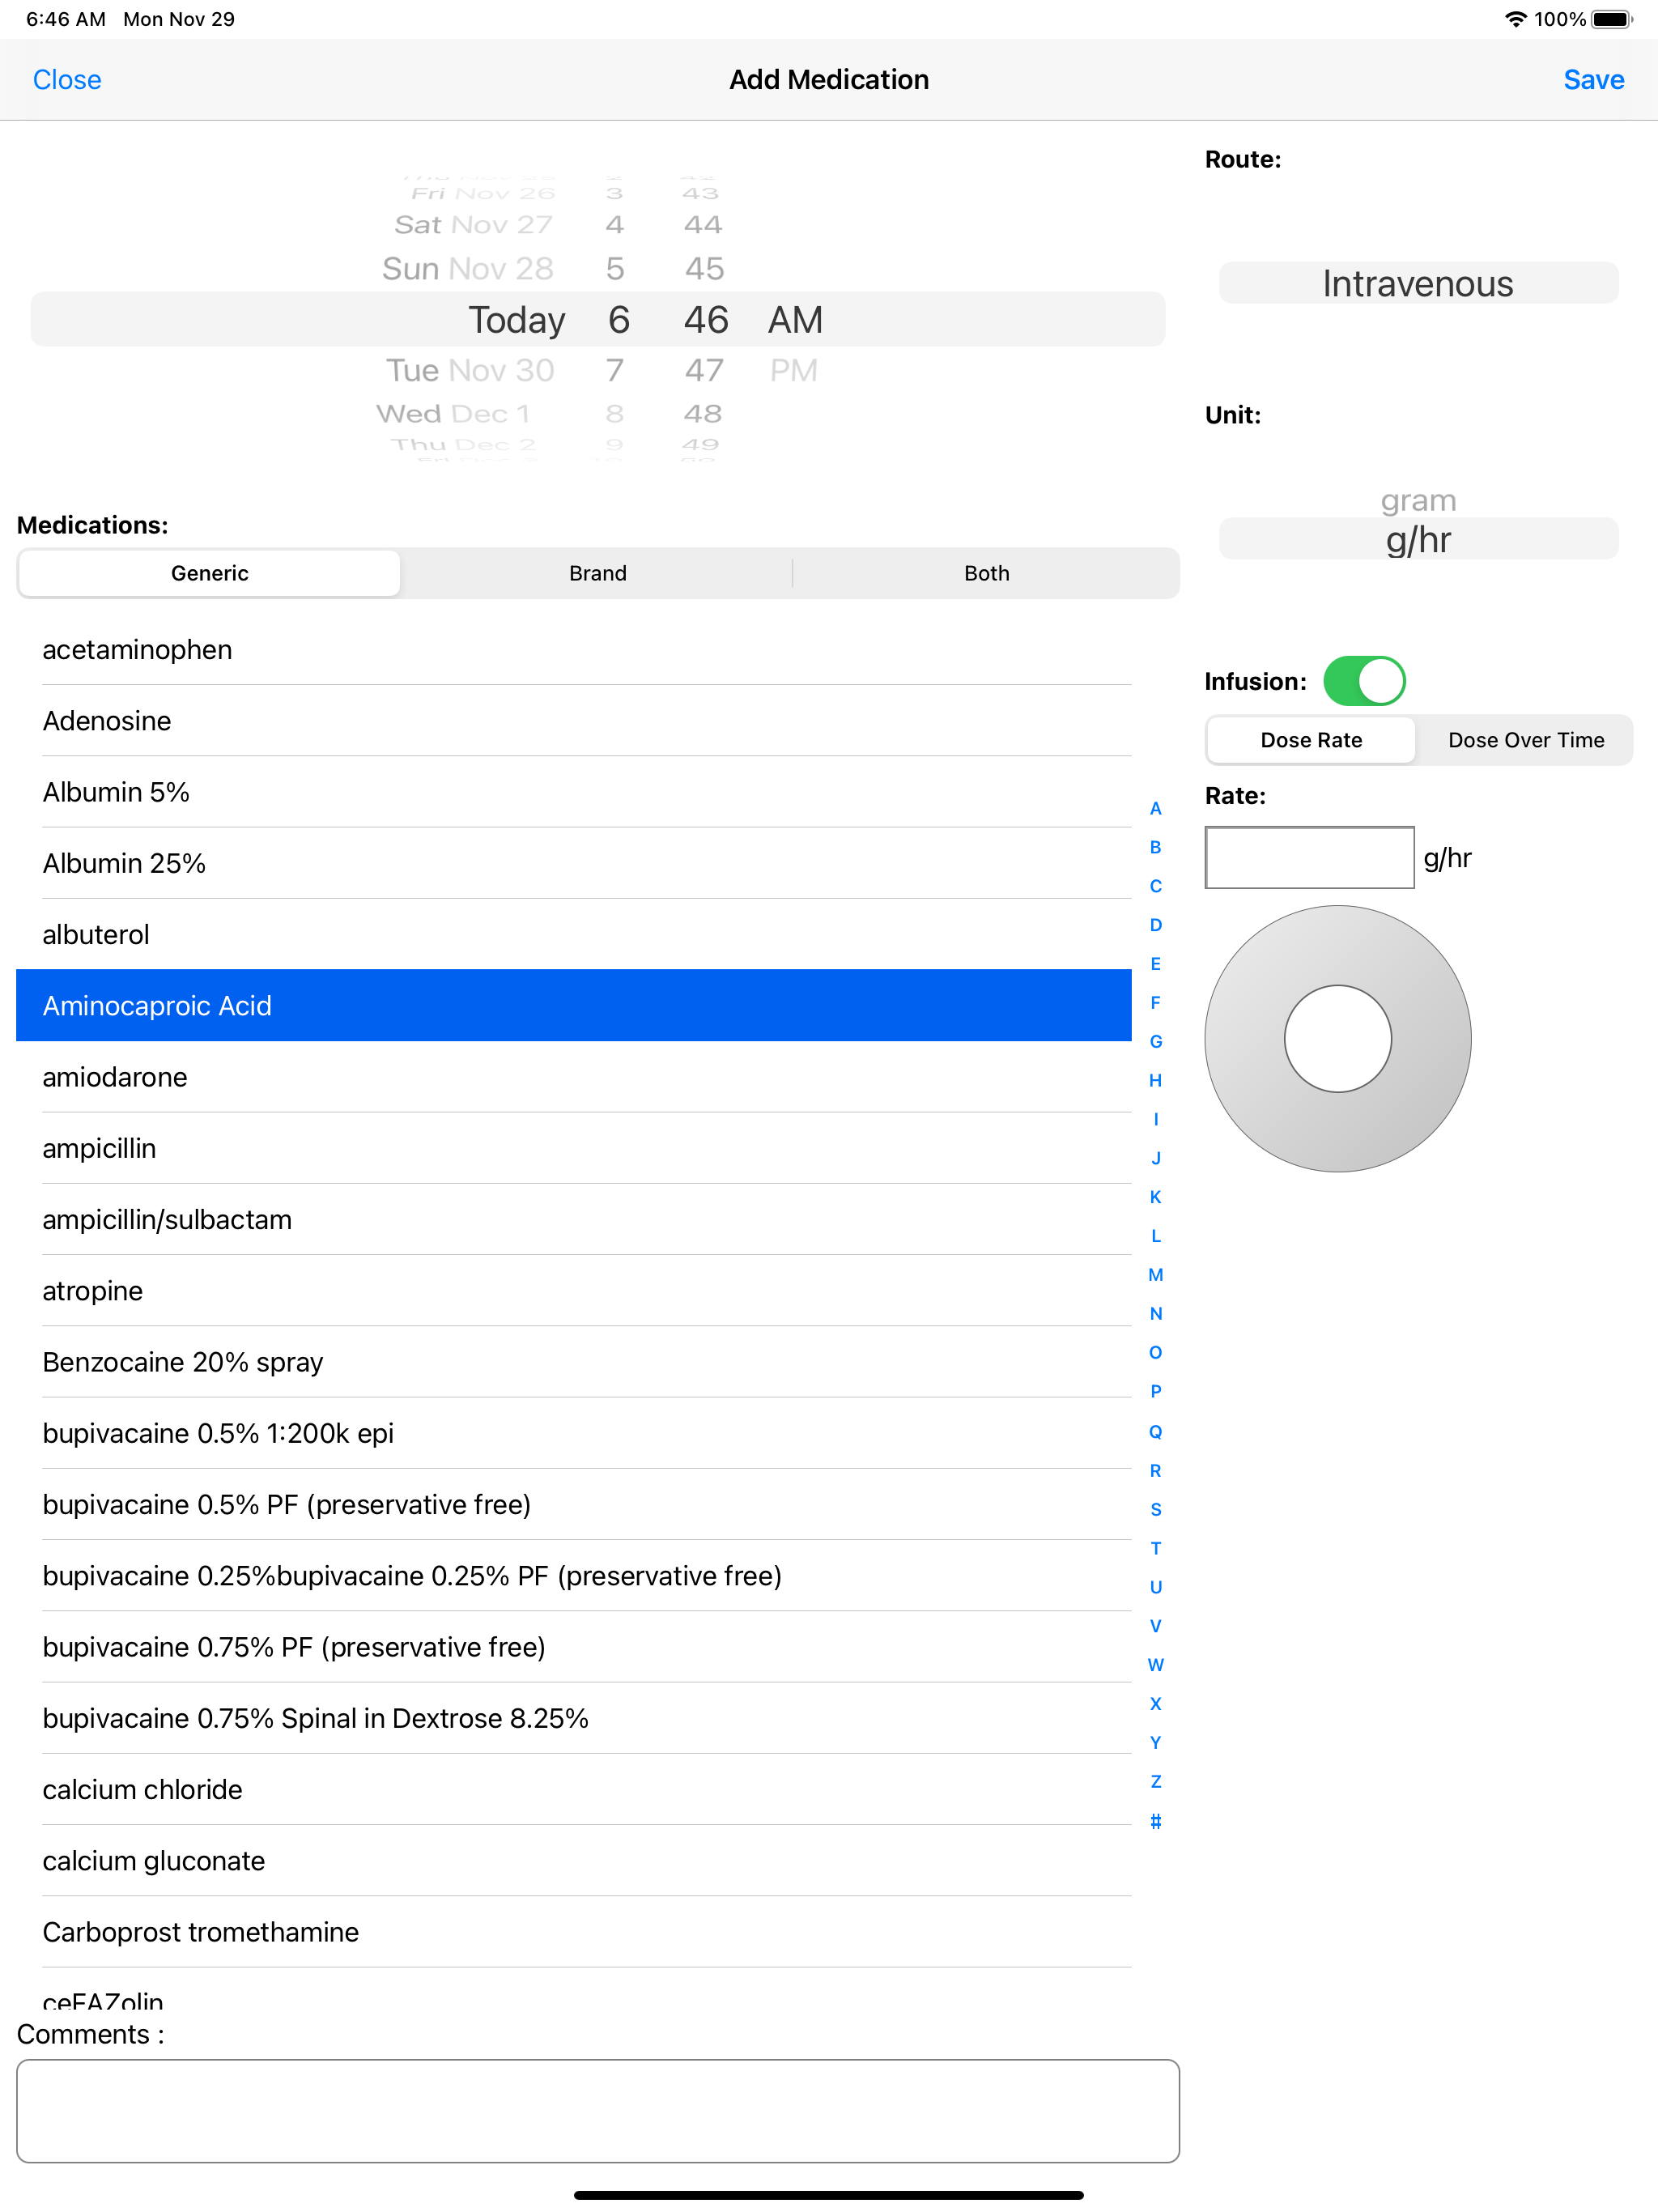Switch to Dose Over Time mode
The width and height of the screenshot is (1658, 2212).
[1526, 740]
